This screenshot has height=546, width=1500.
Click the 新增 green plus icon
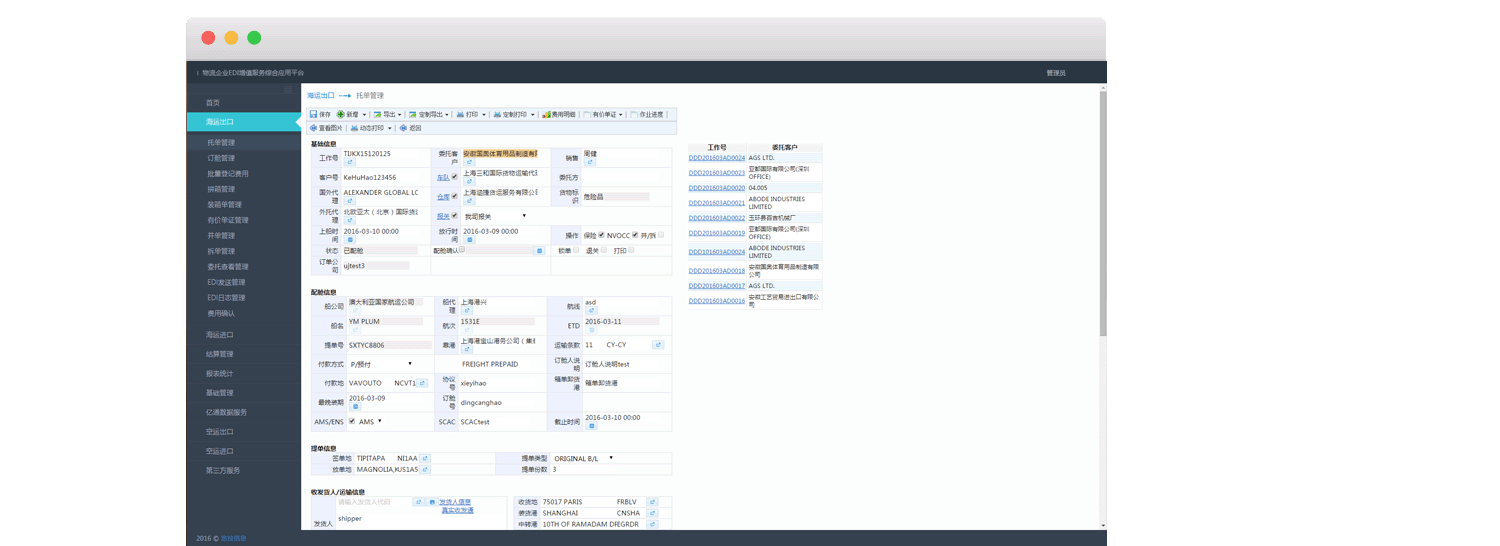click(341, 115)
